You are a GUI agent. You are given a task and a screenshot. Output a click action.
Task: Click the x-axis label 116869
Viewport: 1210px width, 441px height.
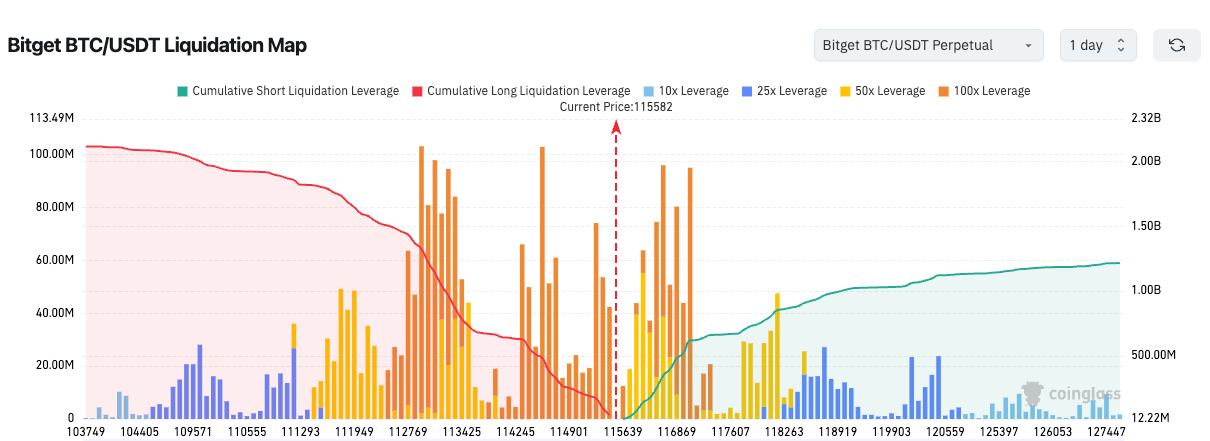click(676, 431)
